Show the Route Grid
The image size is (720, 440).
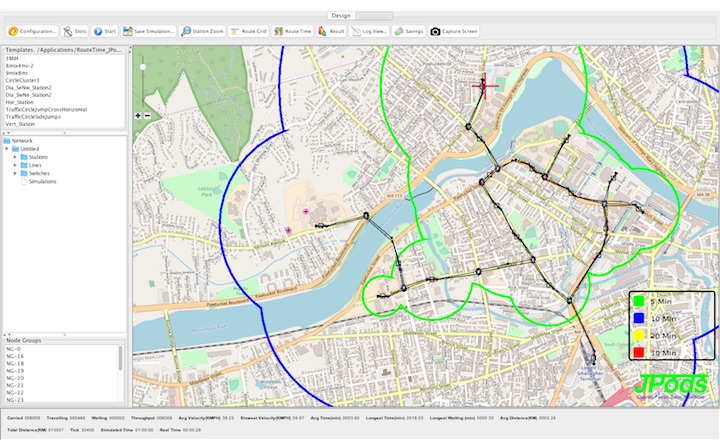pyautogui.click(x=248, y=31)
